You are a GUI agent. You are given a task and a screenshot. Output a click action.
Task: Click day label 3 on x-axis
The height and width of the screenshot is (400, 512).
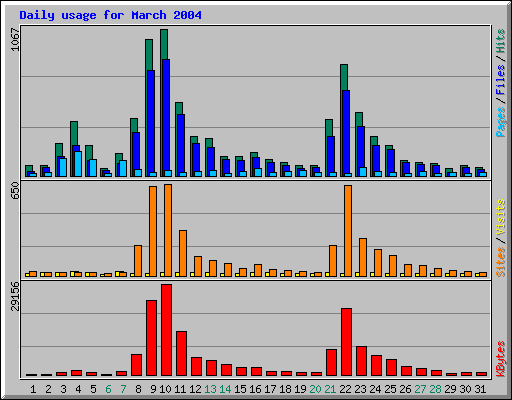pyautogui.click(x=63, y=389)
